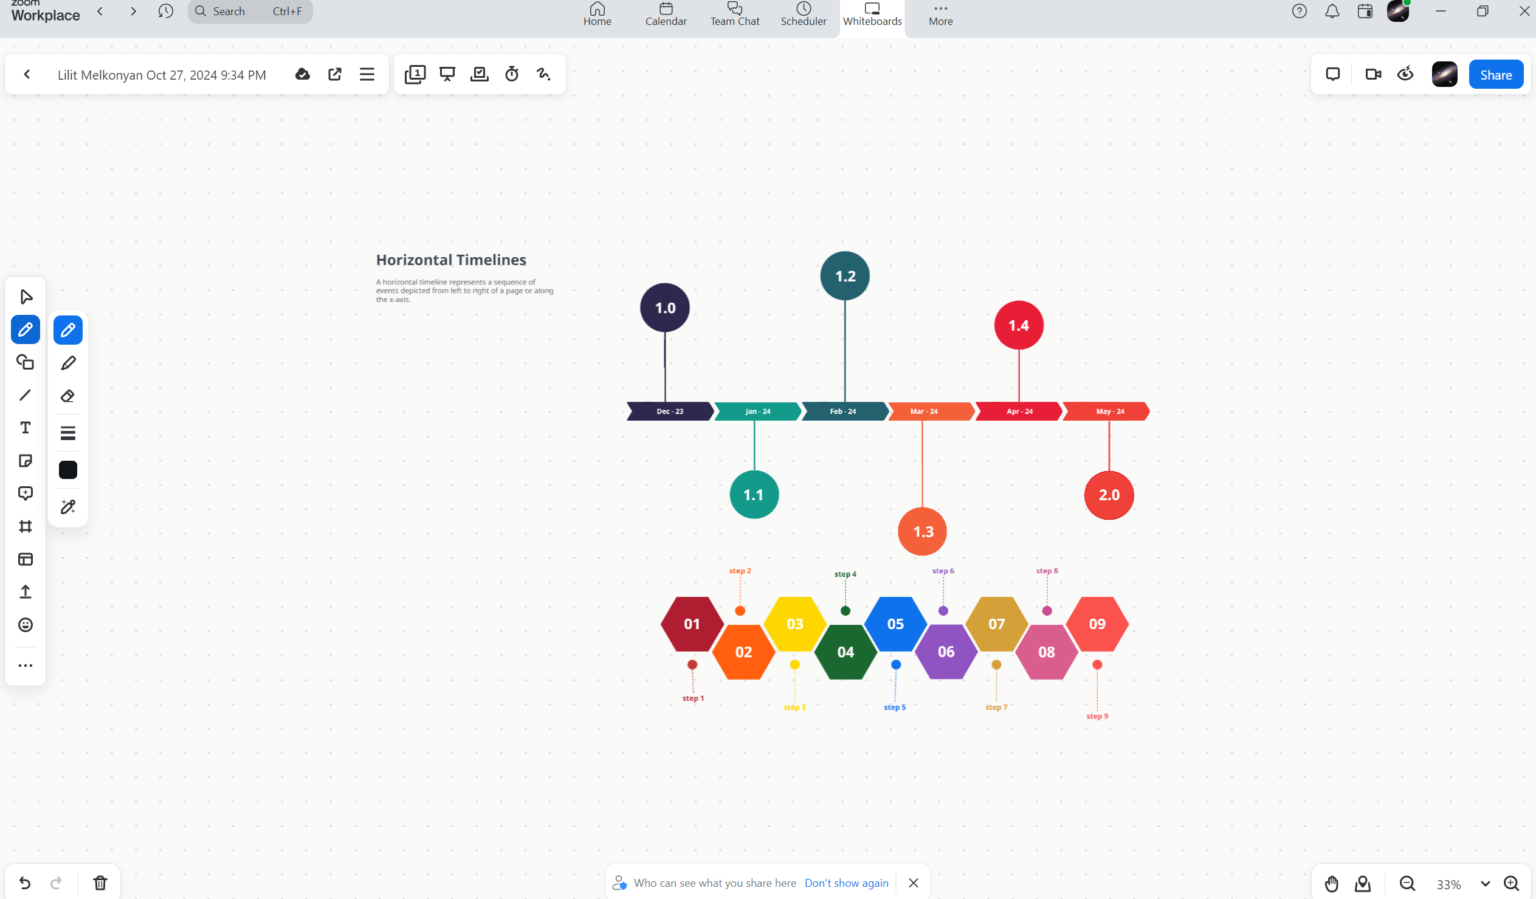Click the Upload icon in the sidebar
The image size is (1536, 899).
[x=25, y=591]
